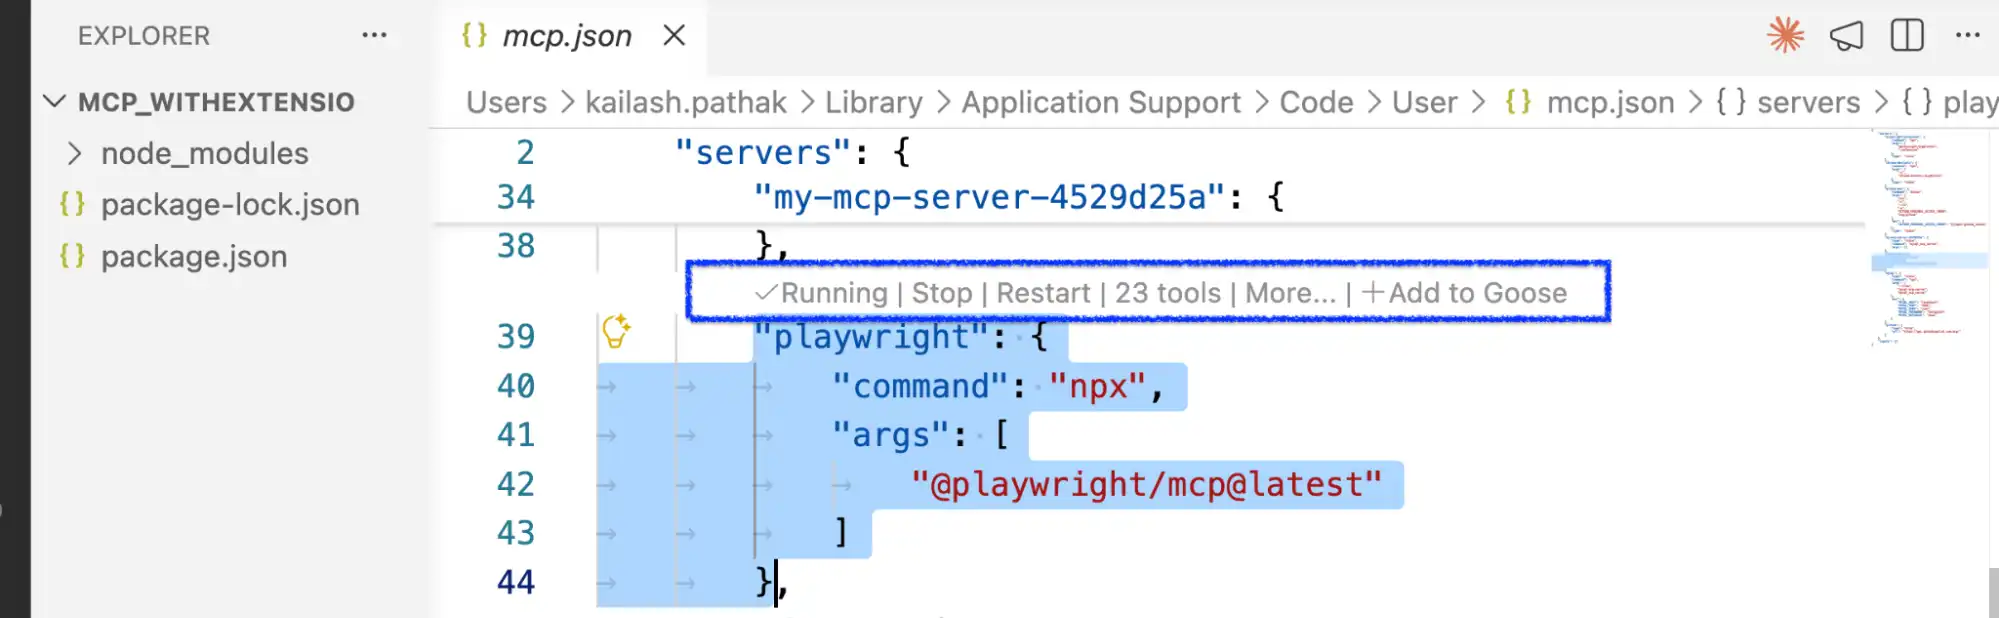The width and height of the screenshot is (1999, 618).
Task: Restart the playwright MCP server
Action: click(1043, 293)
